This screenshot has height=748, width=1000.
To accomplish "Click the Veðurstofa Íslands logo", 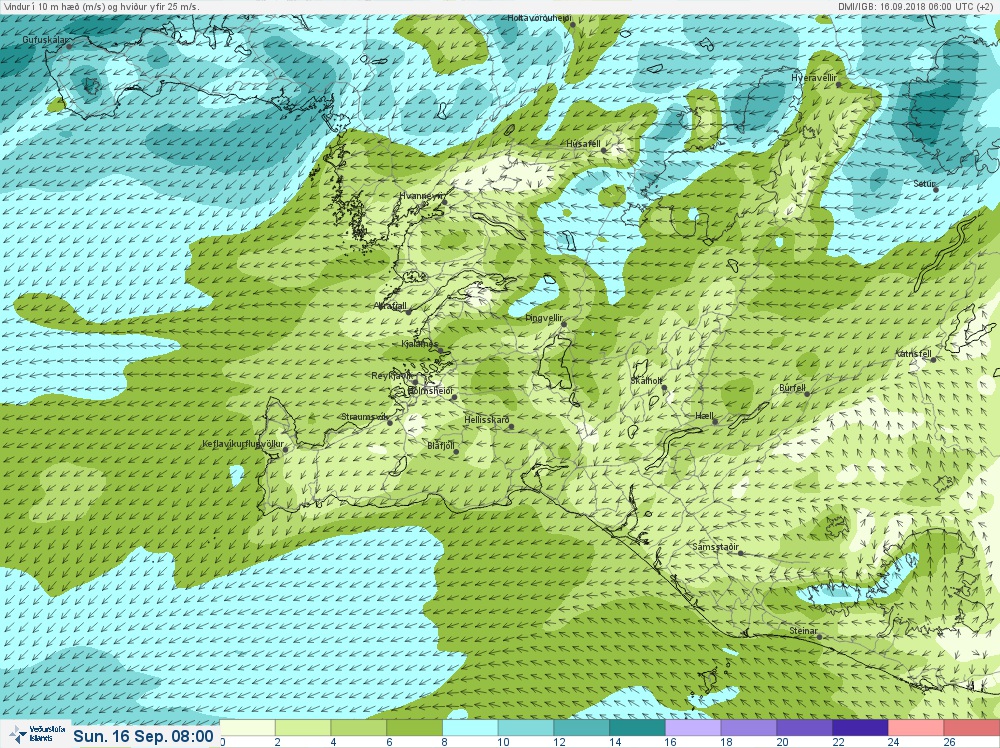I will tap(35, 734).
